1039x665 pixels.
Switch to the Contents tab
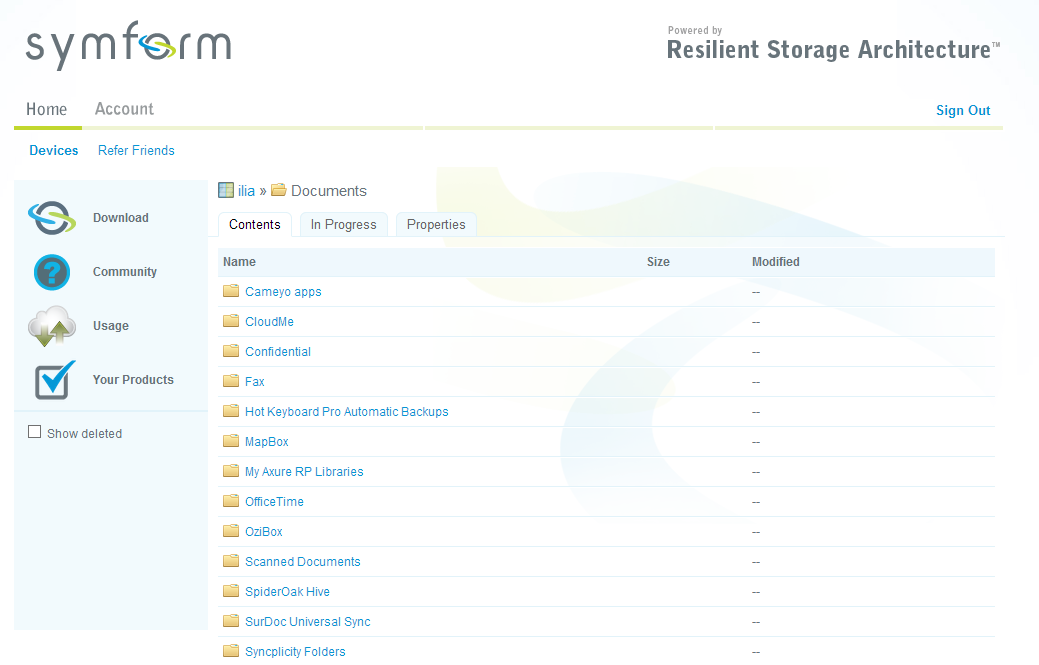tap(254, 225)
